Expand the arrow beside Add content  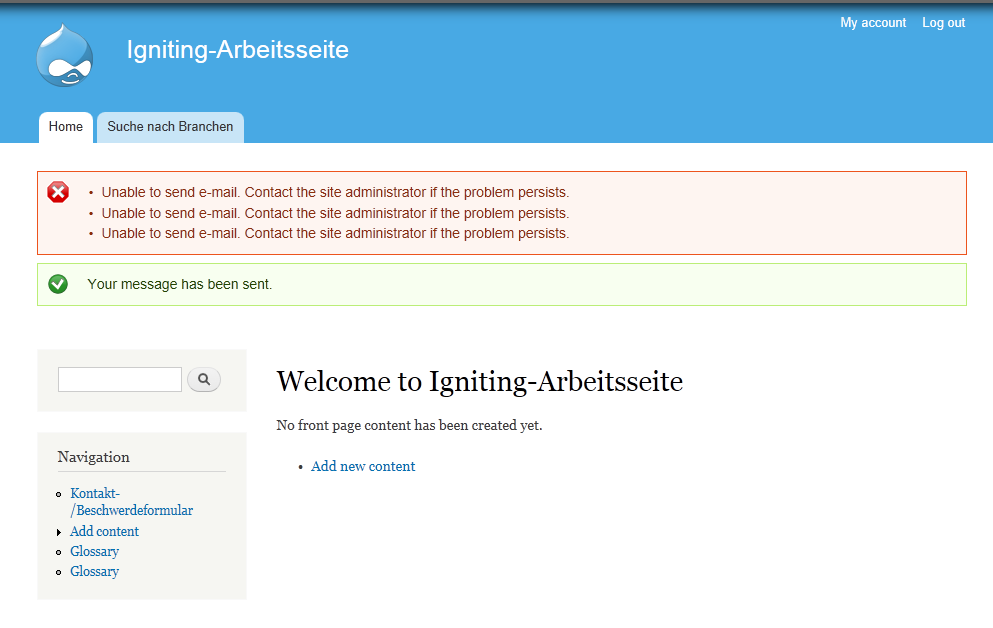click(60, 532)
